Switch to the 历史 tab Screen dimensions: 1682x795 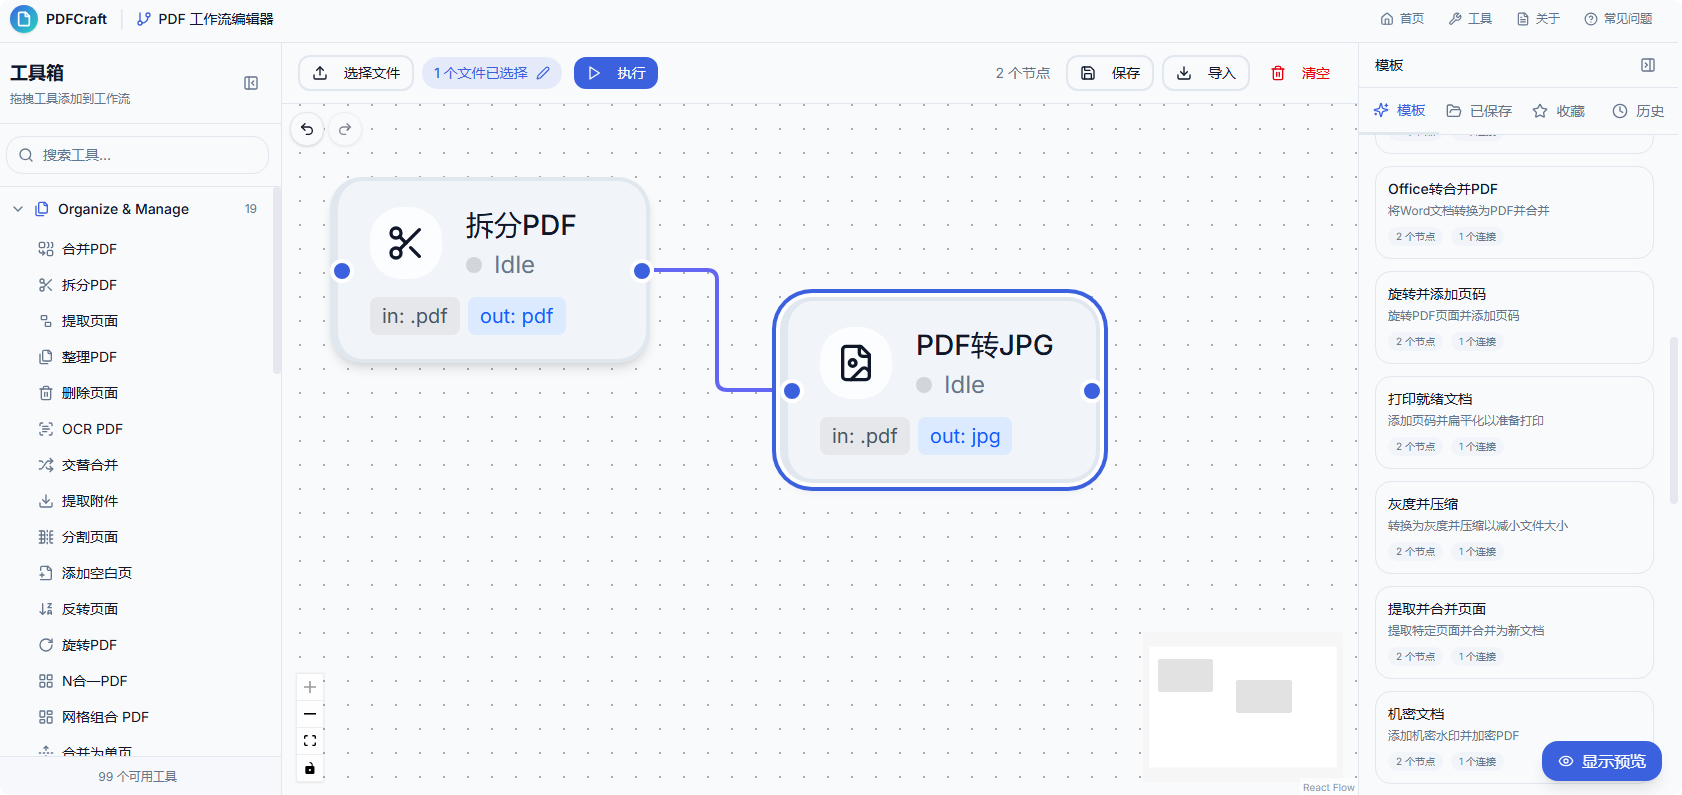(1638, 111)
